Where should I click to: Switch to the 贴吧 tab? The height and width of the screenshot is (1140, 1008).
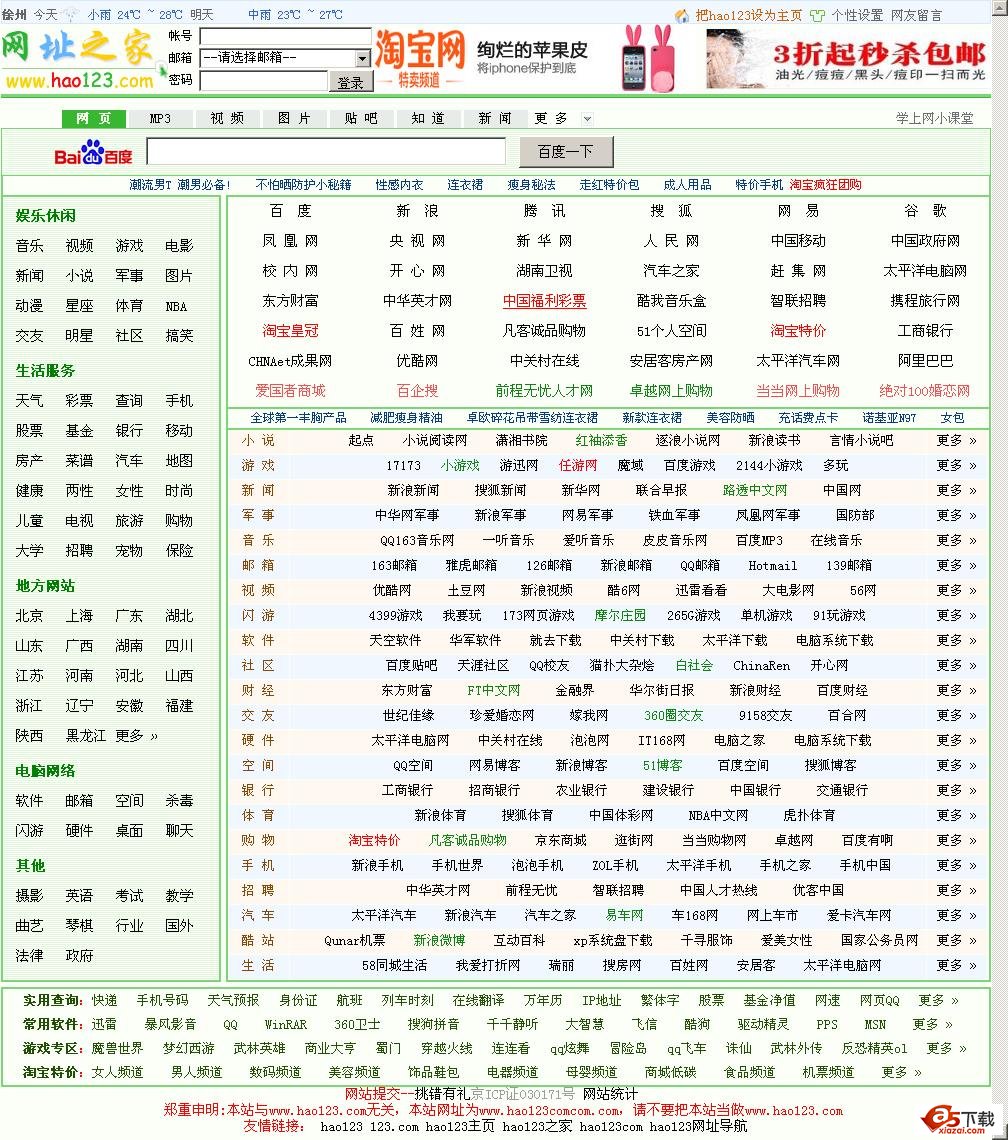coord(359,117)
